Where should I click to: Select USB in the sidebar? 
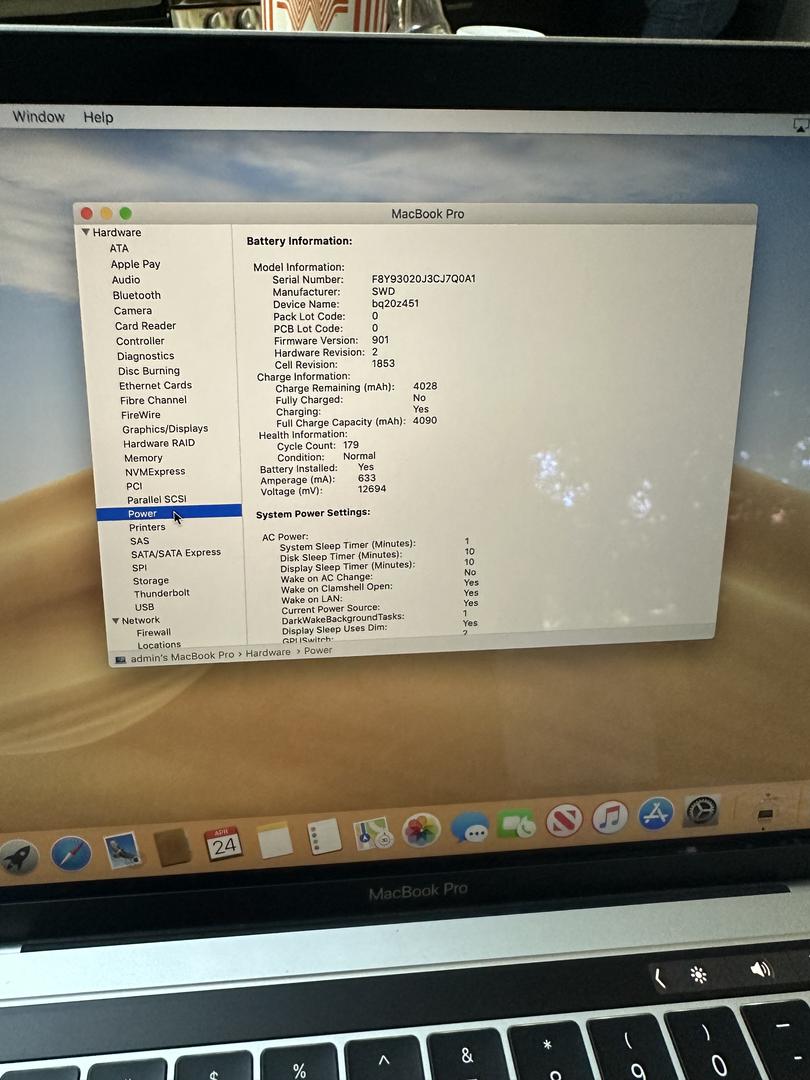[x=145, y=607]
